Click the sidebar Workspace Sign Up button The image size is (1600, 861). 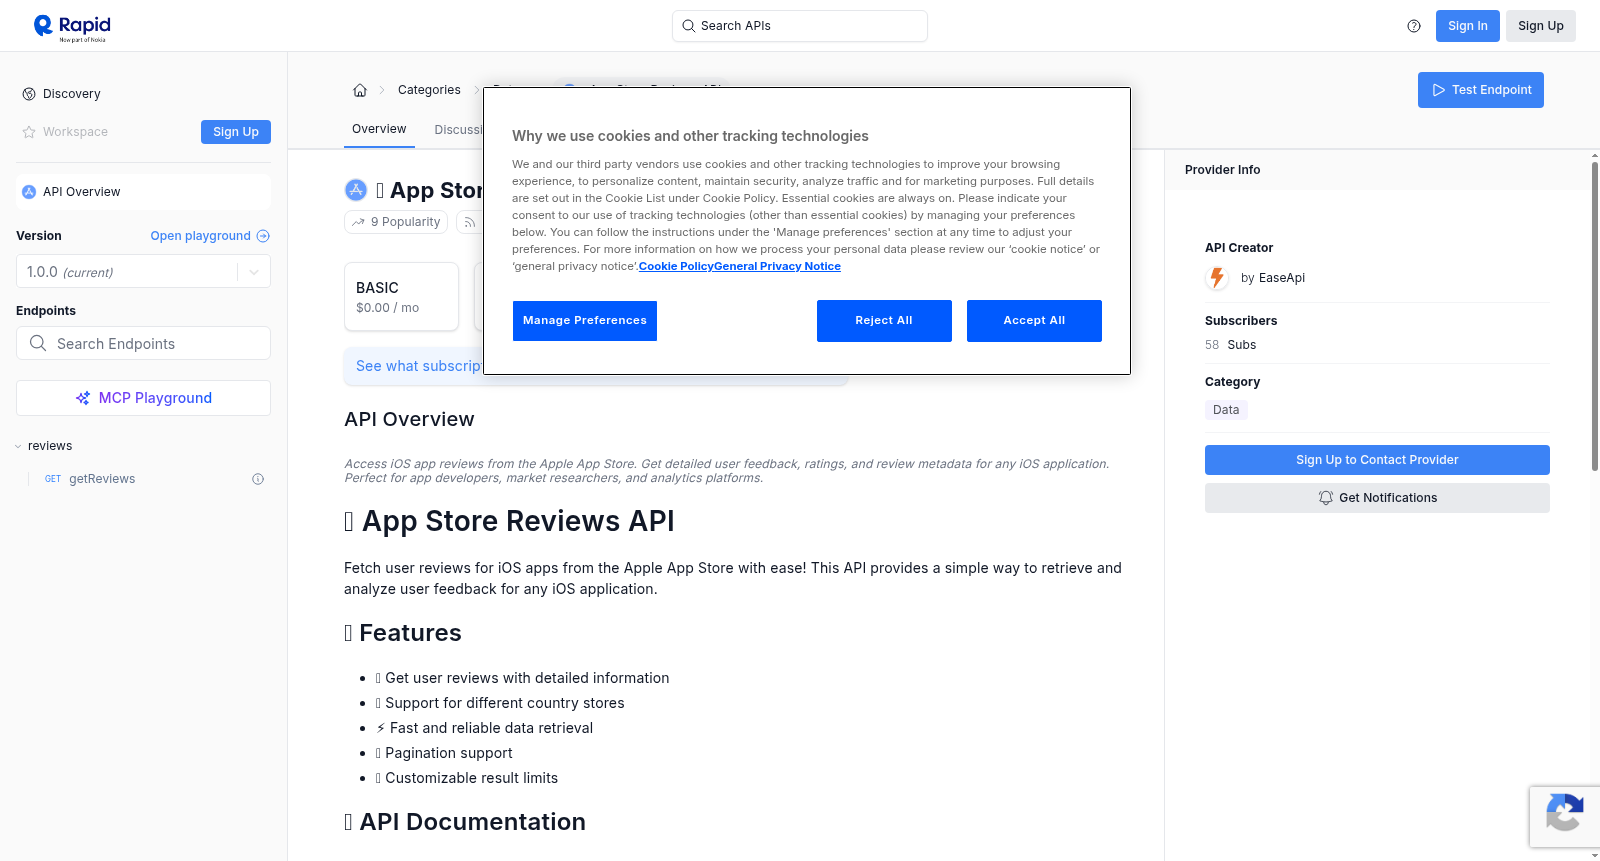[x=236, y=132]
